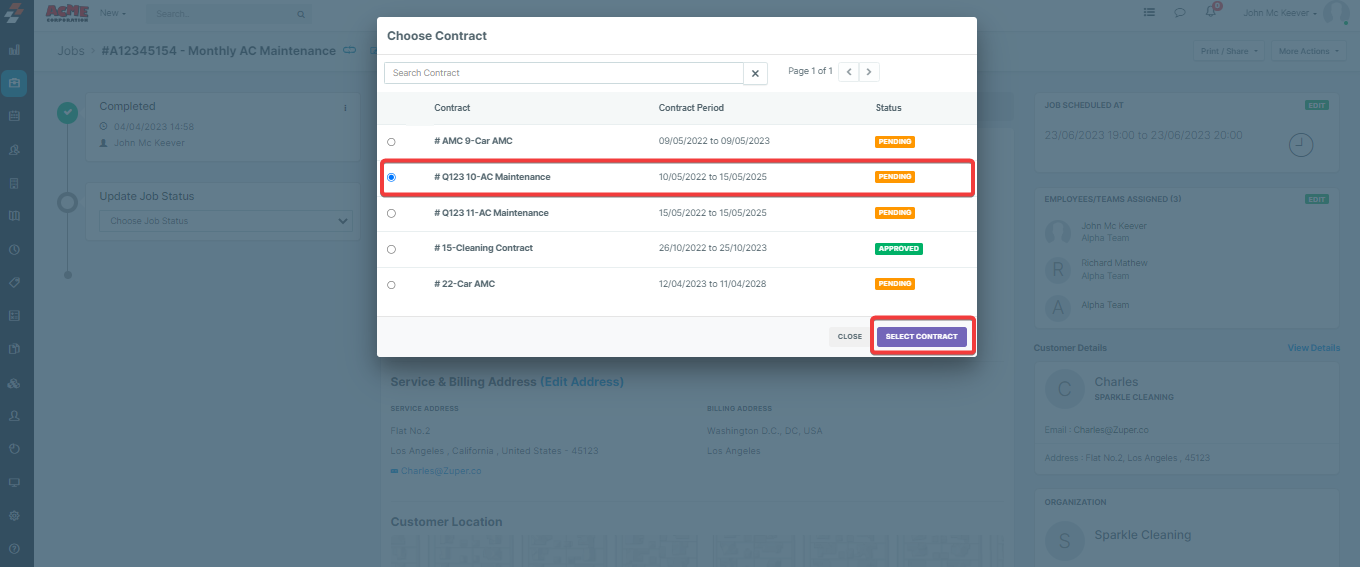Click the jobs briefcase icon in sidebar
This screenshot has width=1360, height=567.
pyautogui.click(x=14, y=83)
